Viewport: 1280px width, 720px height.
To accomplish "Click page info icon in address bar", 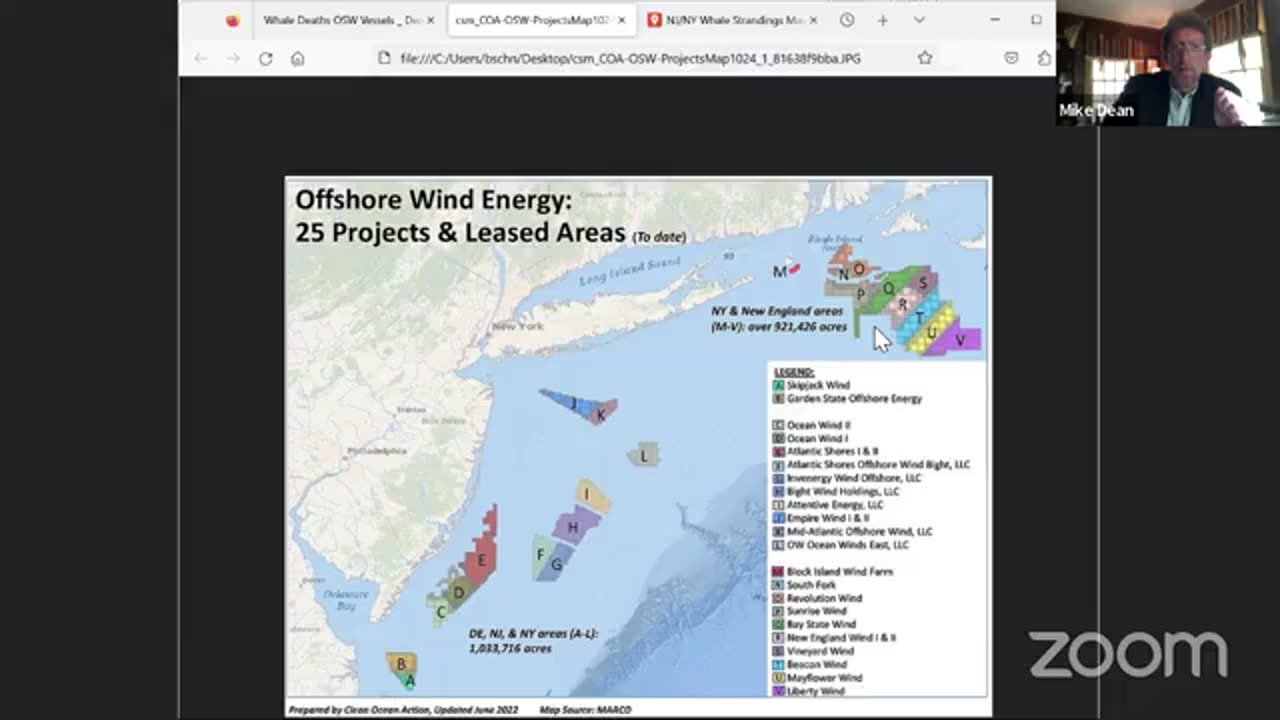I will click(x=384, y=58).
